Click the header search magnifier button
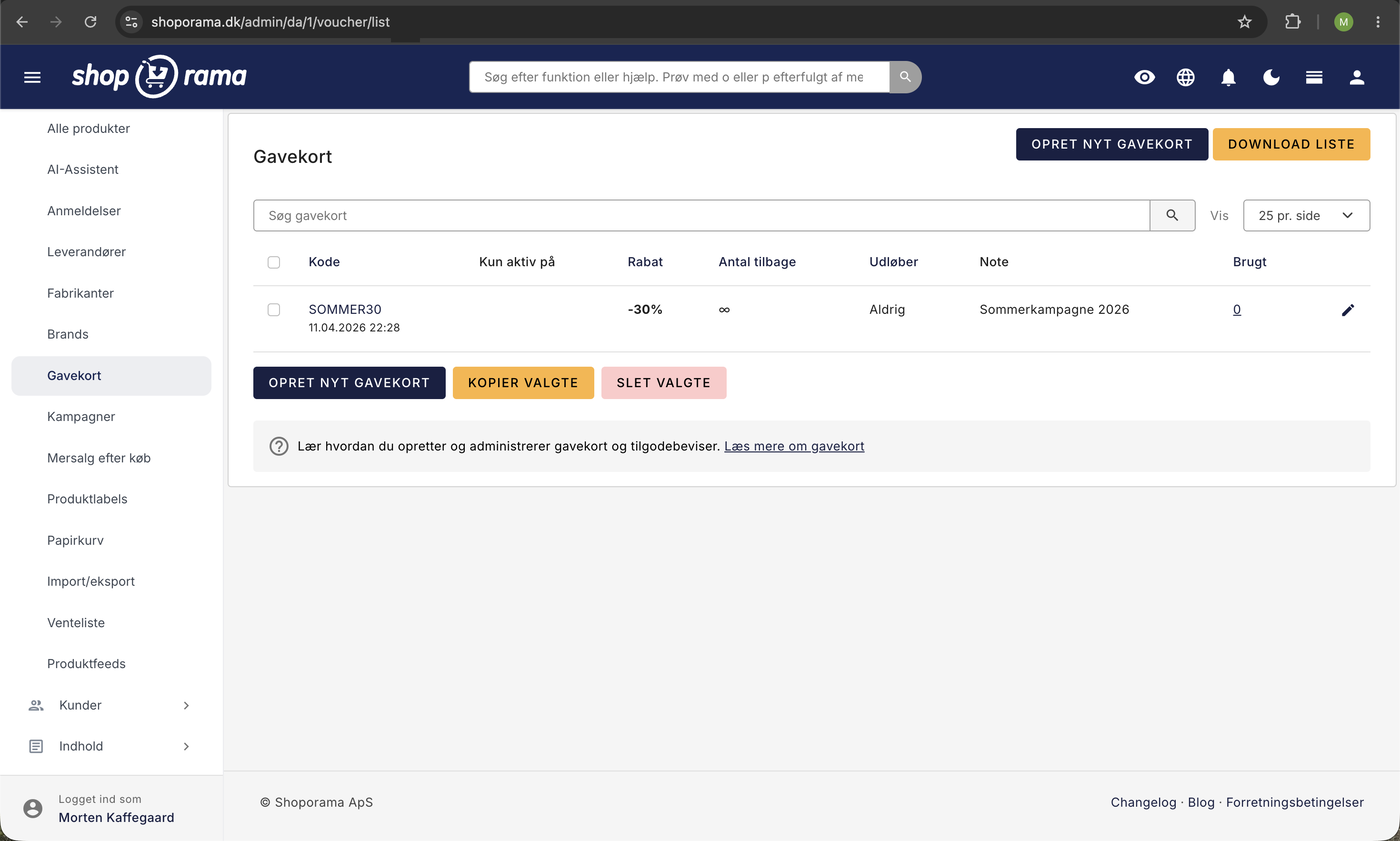Viewport: 1400px width, 841px height. [905, 77]
